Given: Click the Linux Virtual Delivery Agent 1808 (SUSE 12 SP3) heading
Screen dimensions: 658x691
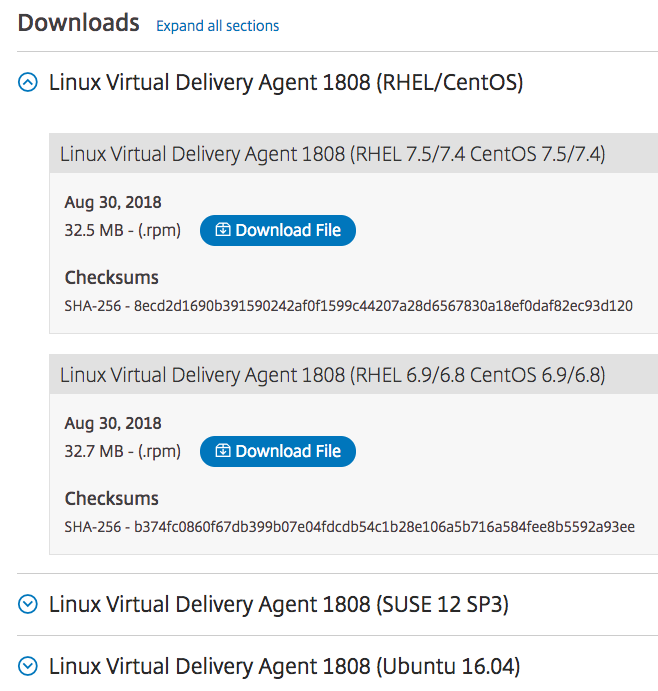Looking at the screenshot, I should [x=279, y=604].
